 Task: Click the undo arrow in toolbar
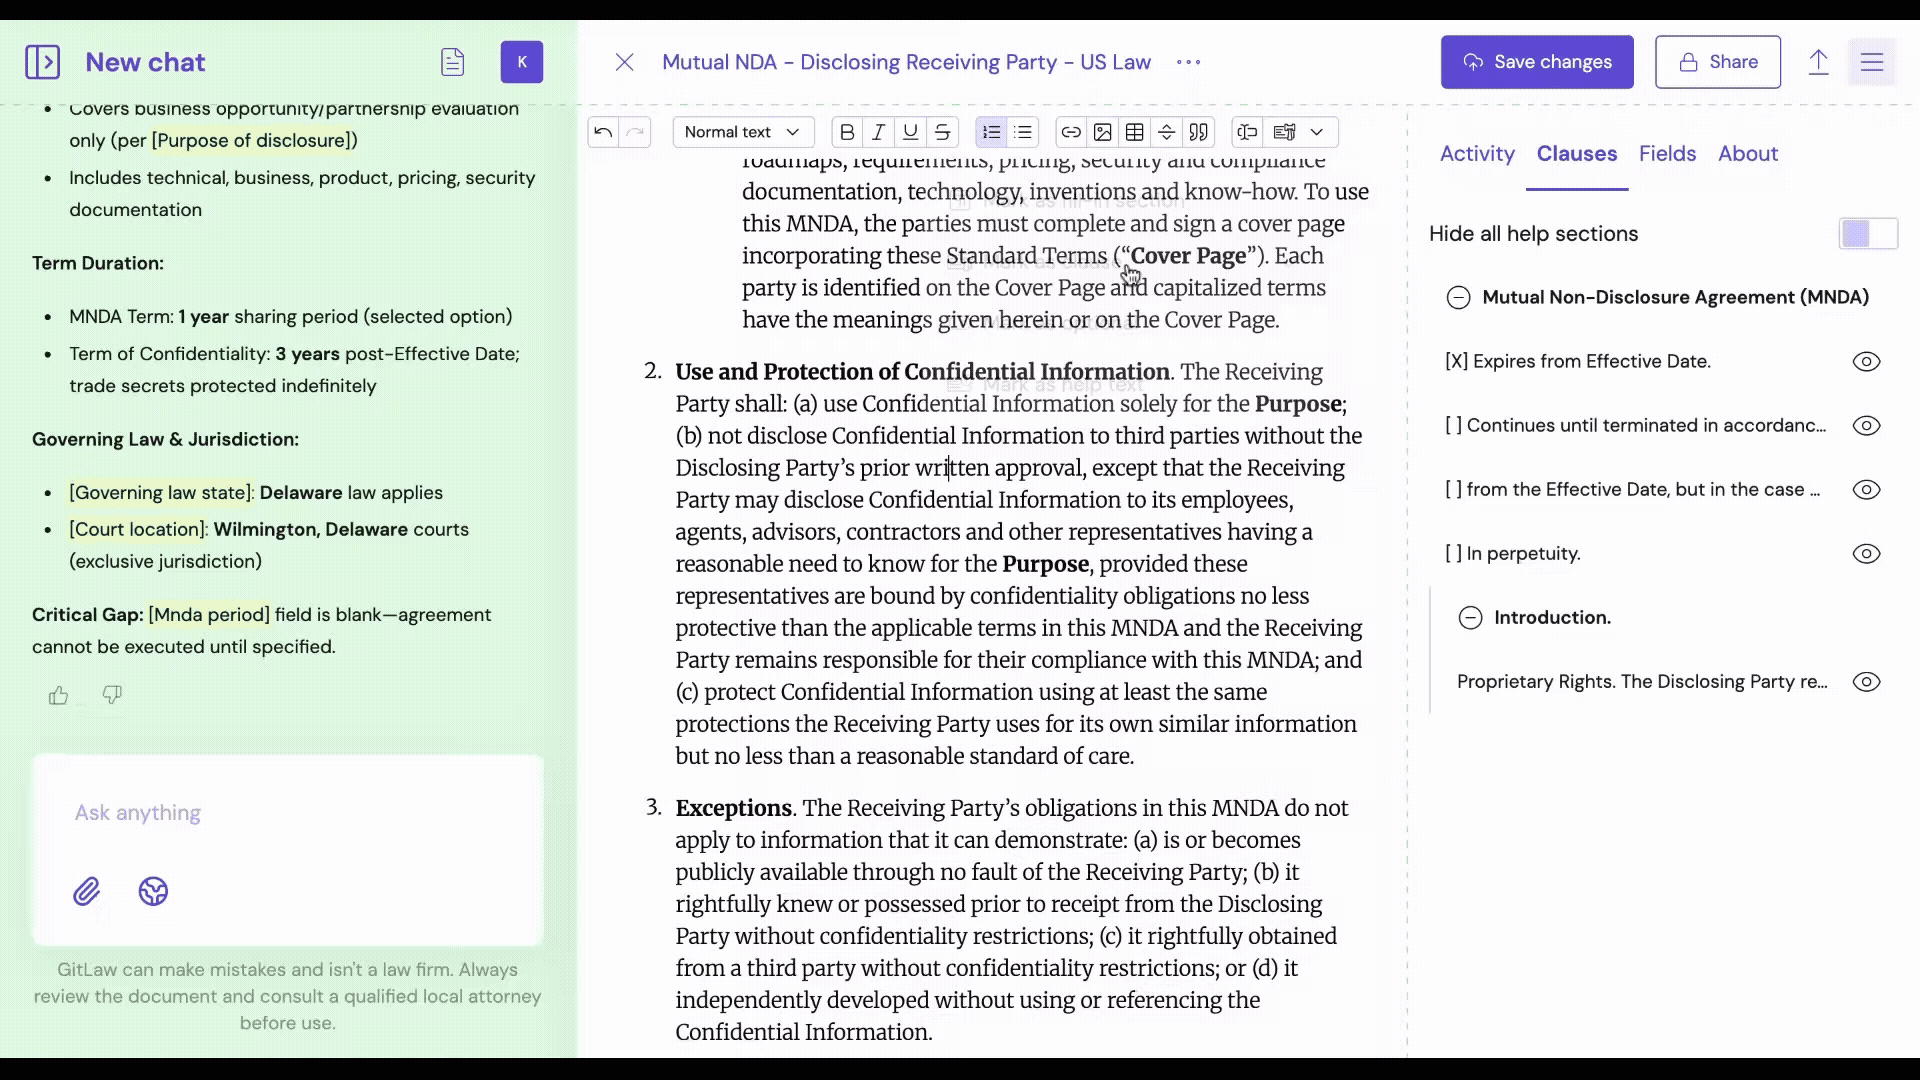click(603, 132)
